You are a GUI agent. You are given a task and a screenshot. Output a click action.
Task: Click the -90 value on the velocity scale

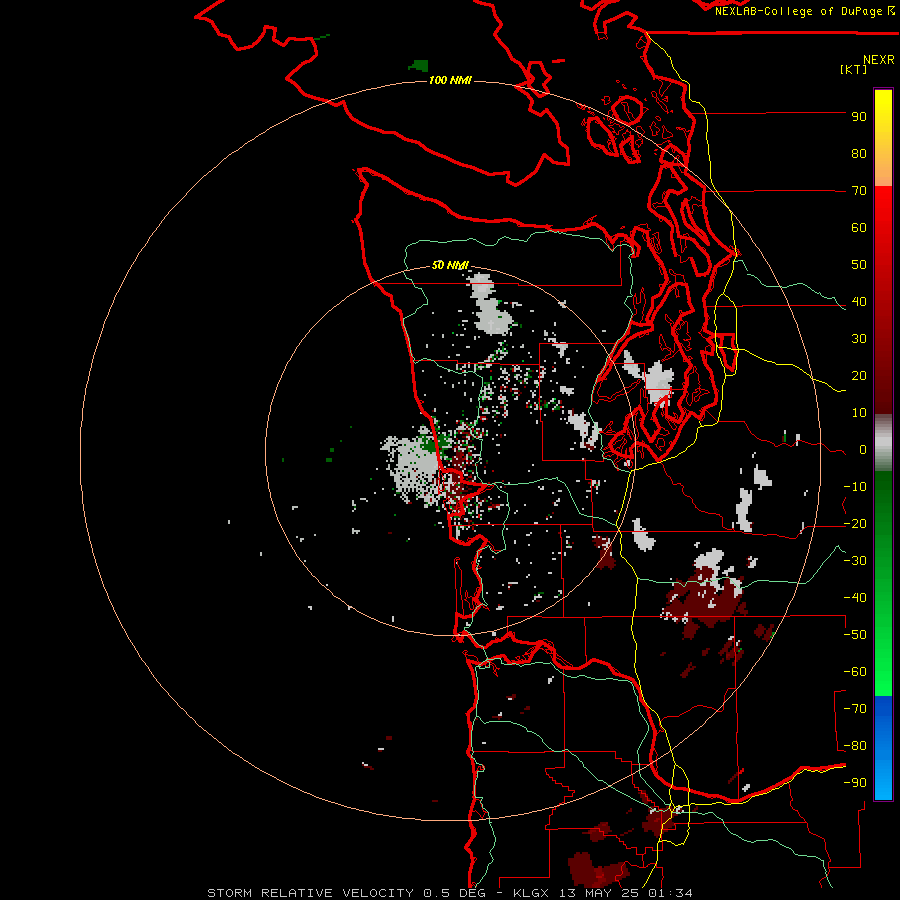point(855,783)
